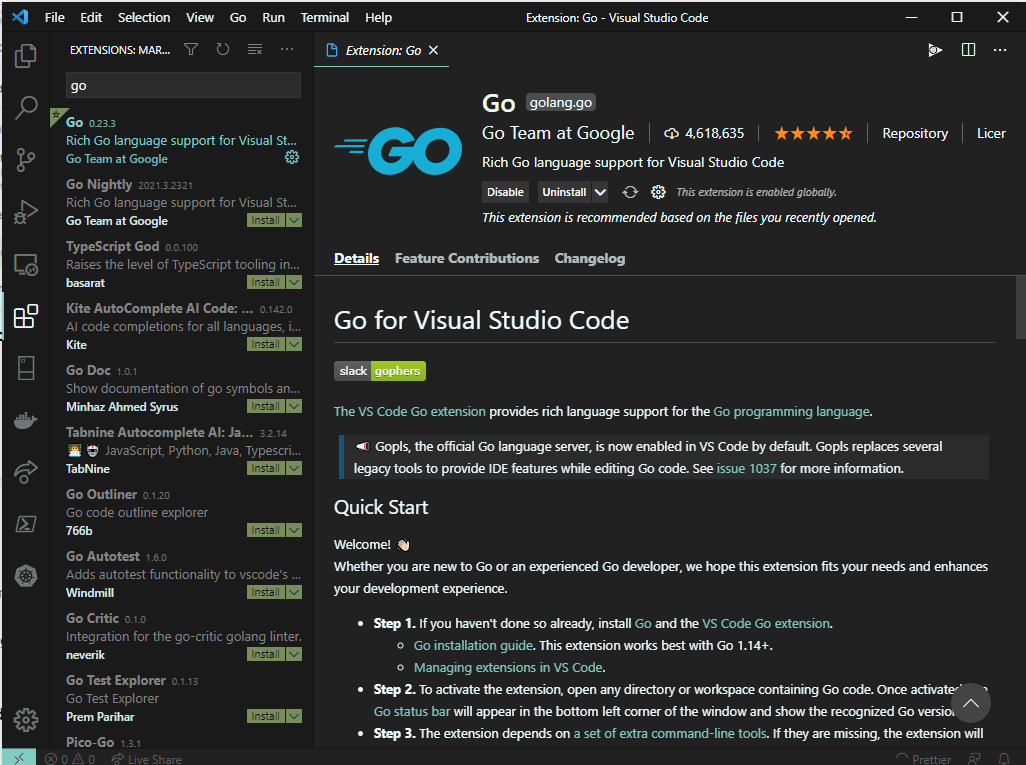1026x765 pixels.
Task: Install the Go Nightly extension
Action: (x=266, y=221)
